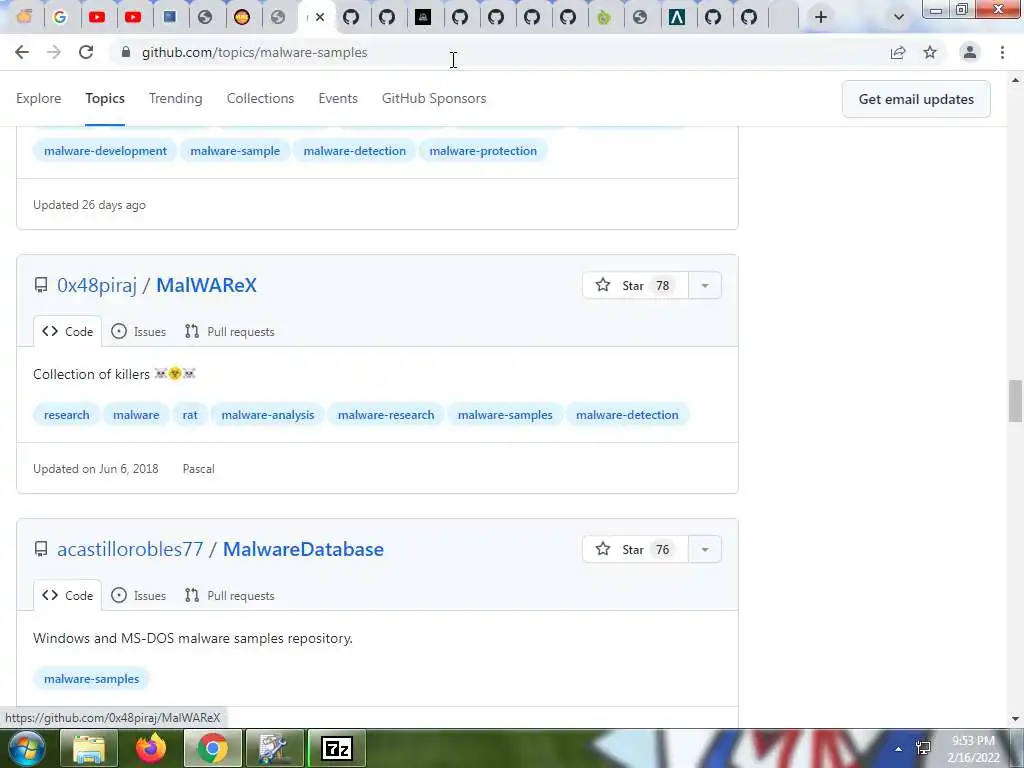Screen dimensions: 1024x768
Task: Open the malware-development topic tag
Action: (105, 151)
